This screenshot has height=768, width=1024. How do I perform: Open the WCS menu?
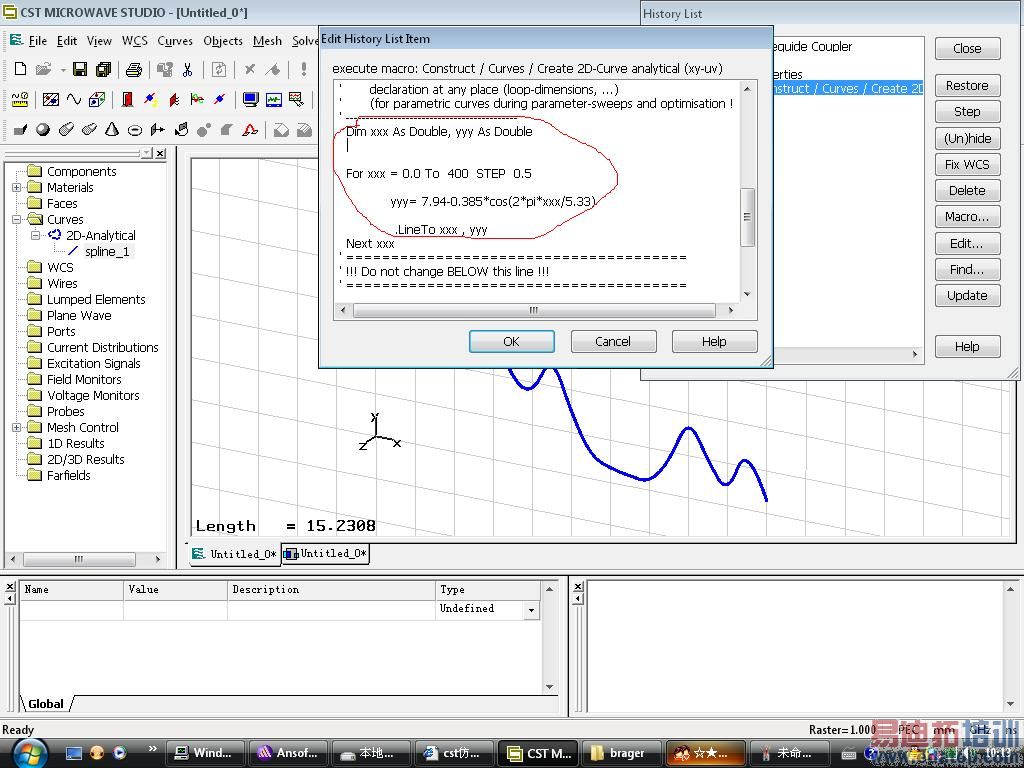135,40
